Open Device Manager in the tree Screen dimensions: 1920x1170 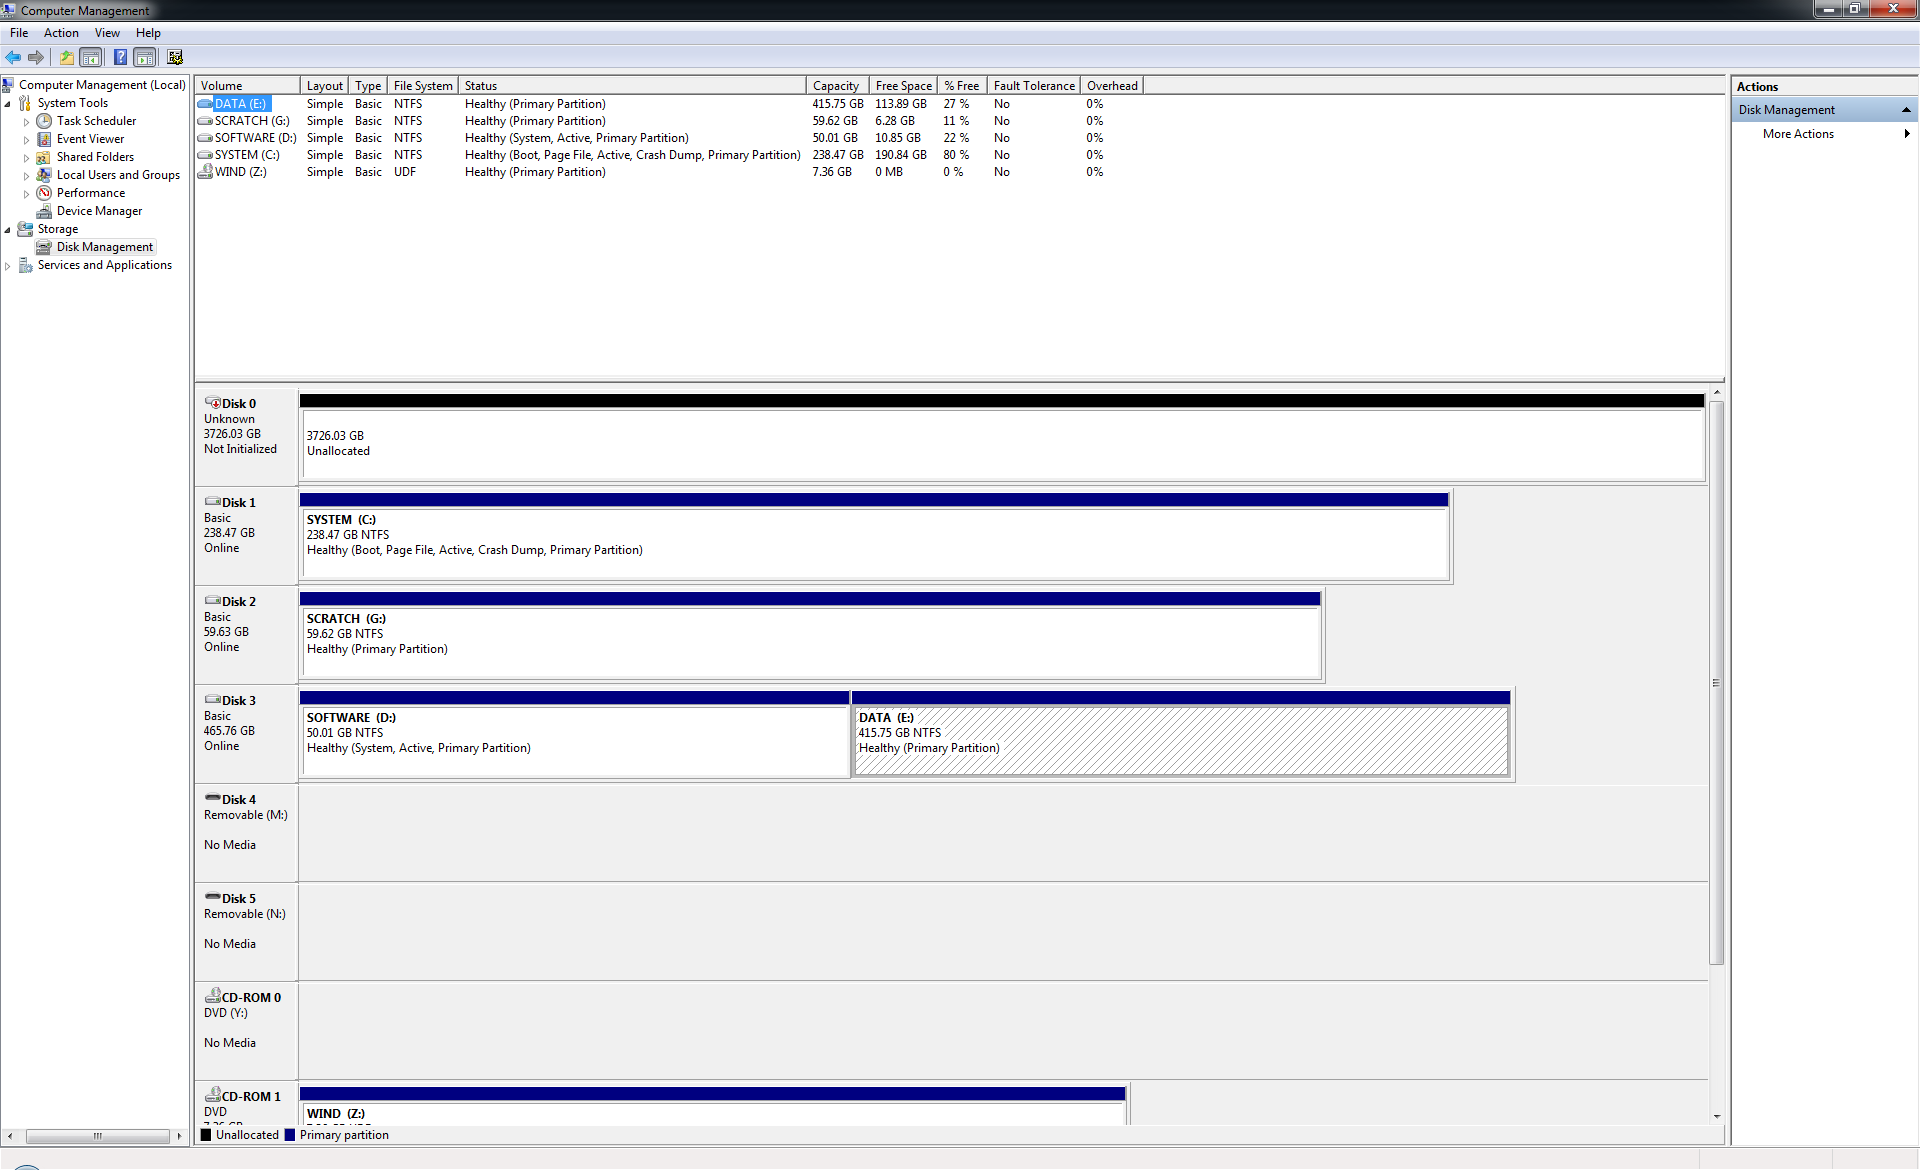99,211
